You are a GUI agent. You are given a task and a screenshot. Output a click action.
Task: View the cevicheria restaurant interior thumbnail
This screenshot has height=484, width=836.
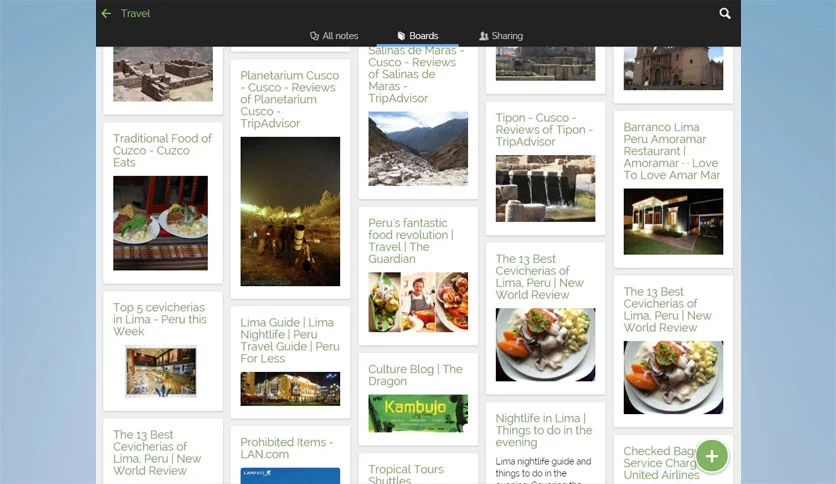pyautogui.click(x=160, y=371)
